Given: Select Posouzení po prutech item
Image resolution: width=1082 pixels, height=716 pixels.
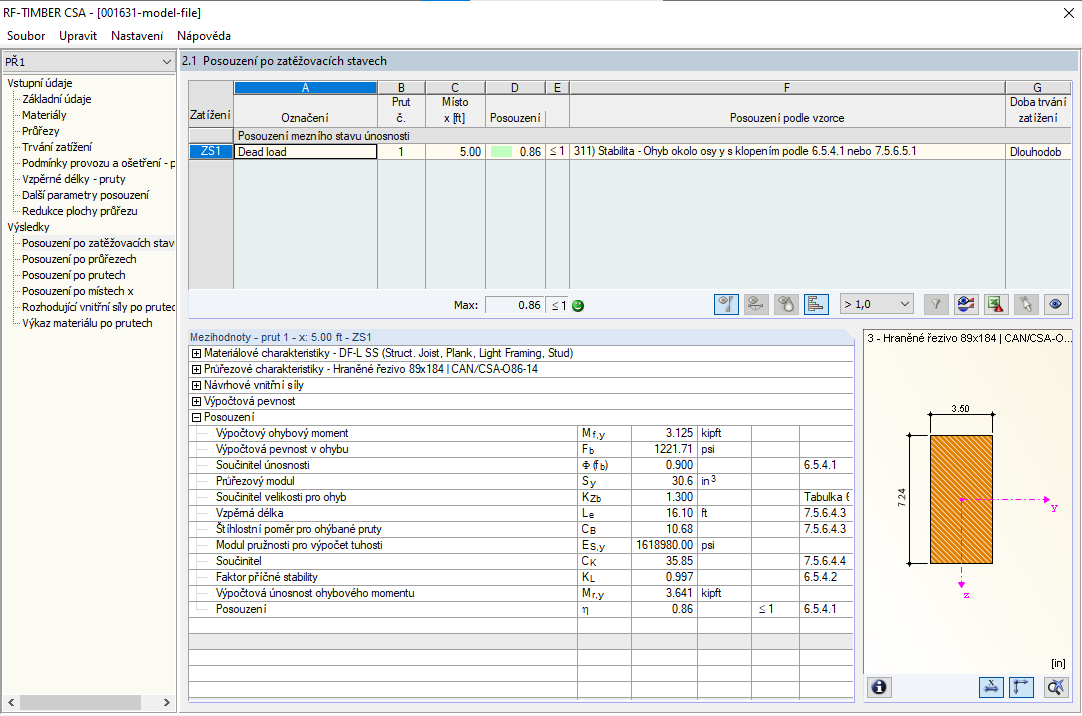Looking at the screenshot, I should [x=74, y=275].
